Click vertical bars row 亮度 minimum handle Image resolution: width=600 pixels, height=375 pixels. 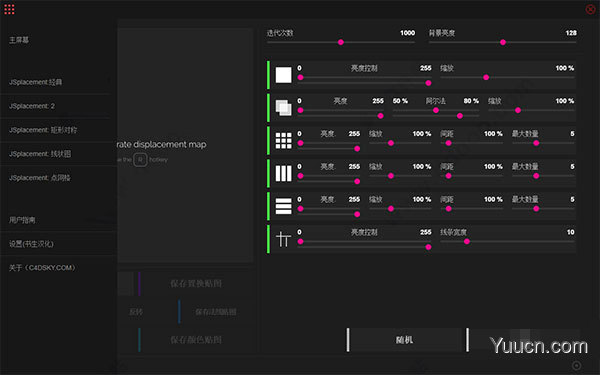point(300,176)
